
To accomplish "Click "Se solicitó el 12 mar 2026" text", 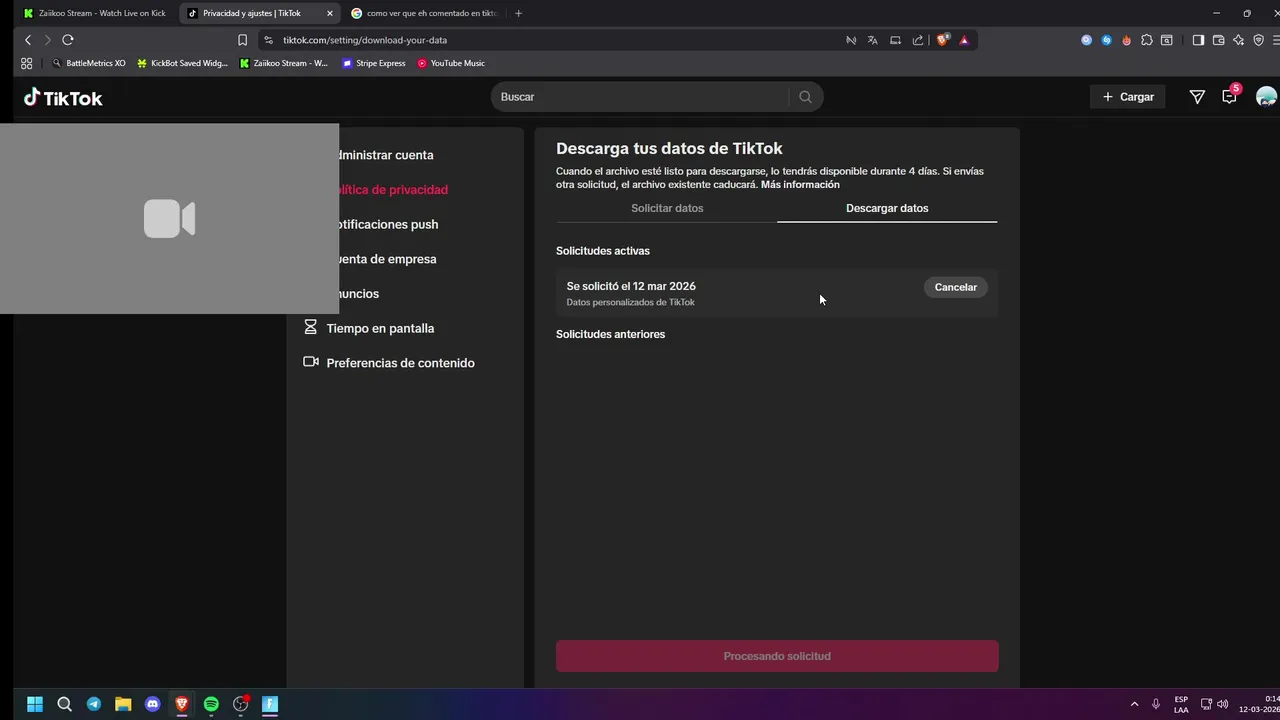I will [631, 286].
